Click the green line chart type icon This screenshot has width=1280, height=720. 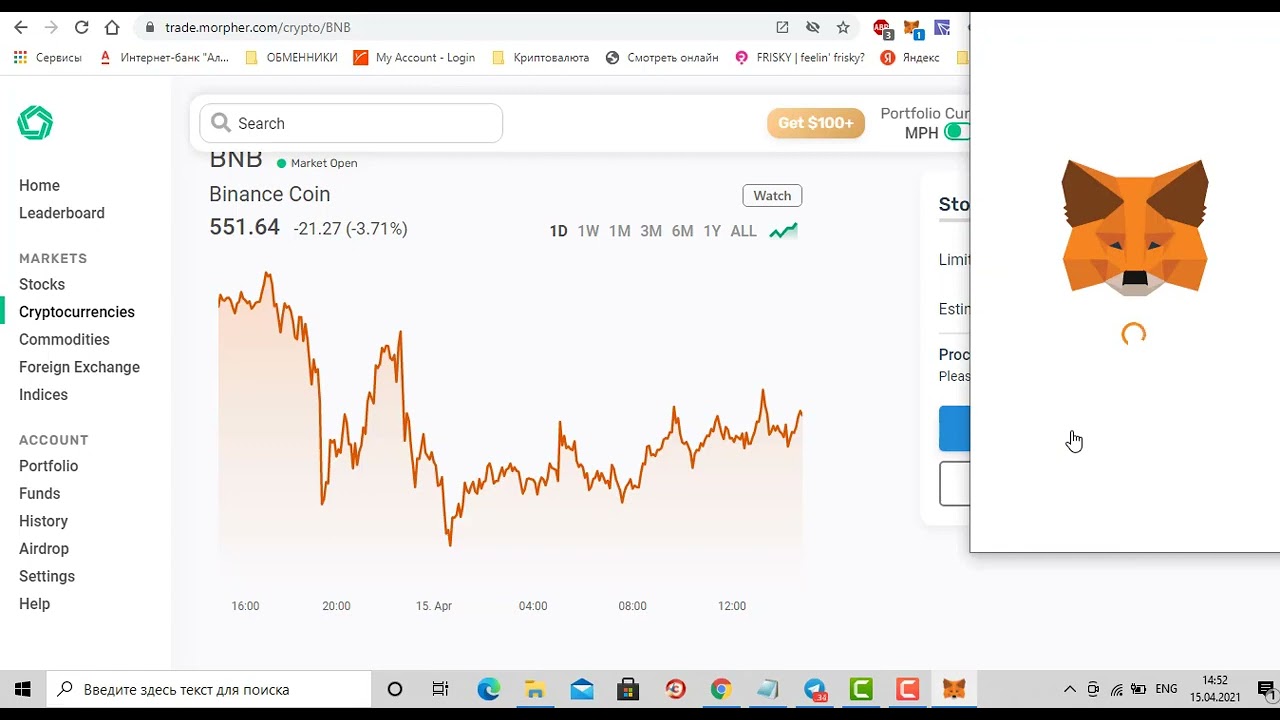pyautogui.click(x=783, y=231)
